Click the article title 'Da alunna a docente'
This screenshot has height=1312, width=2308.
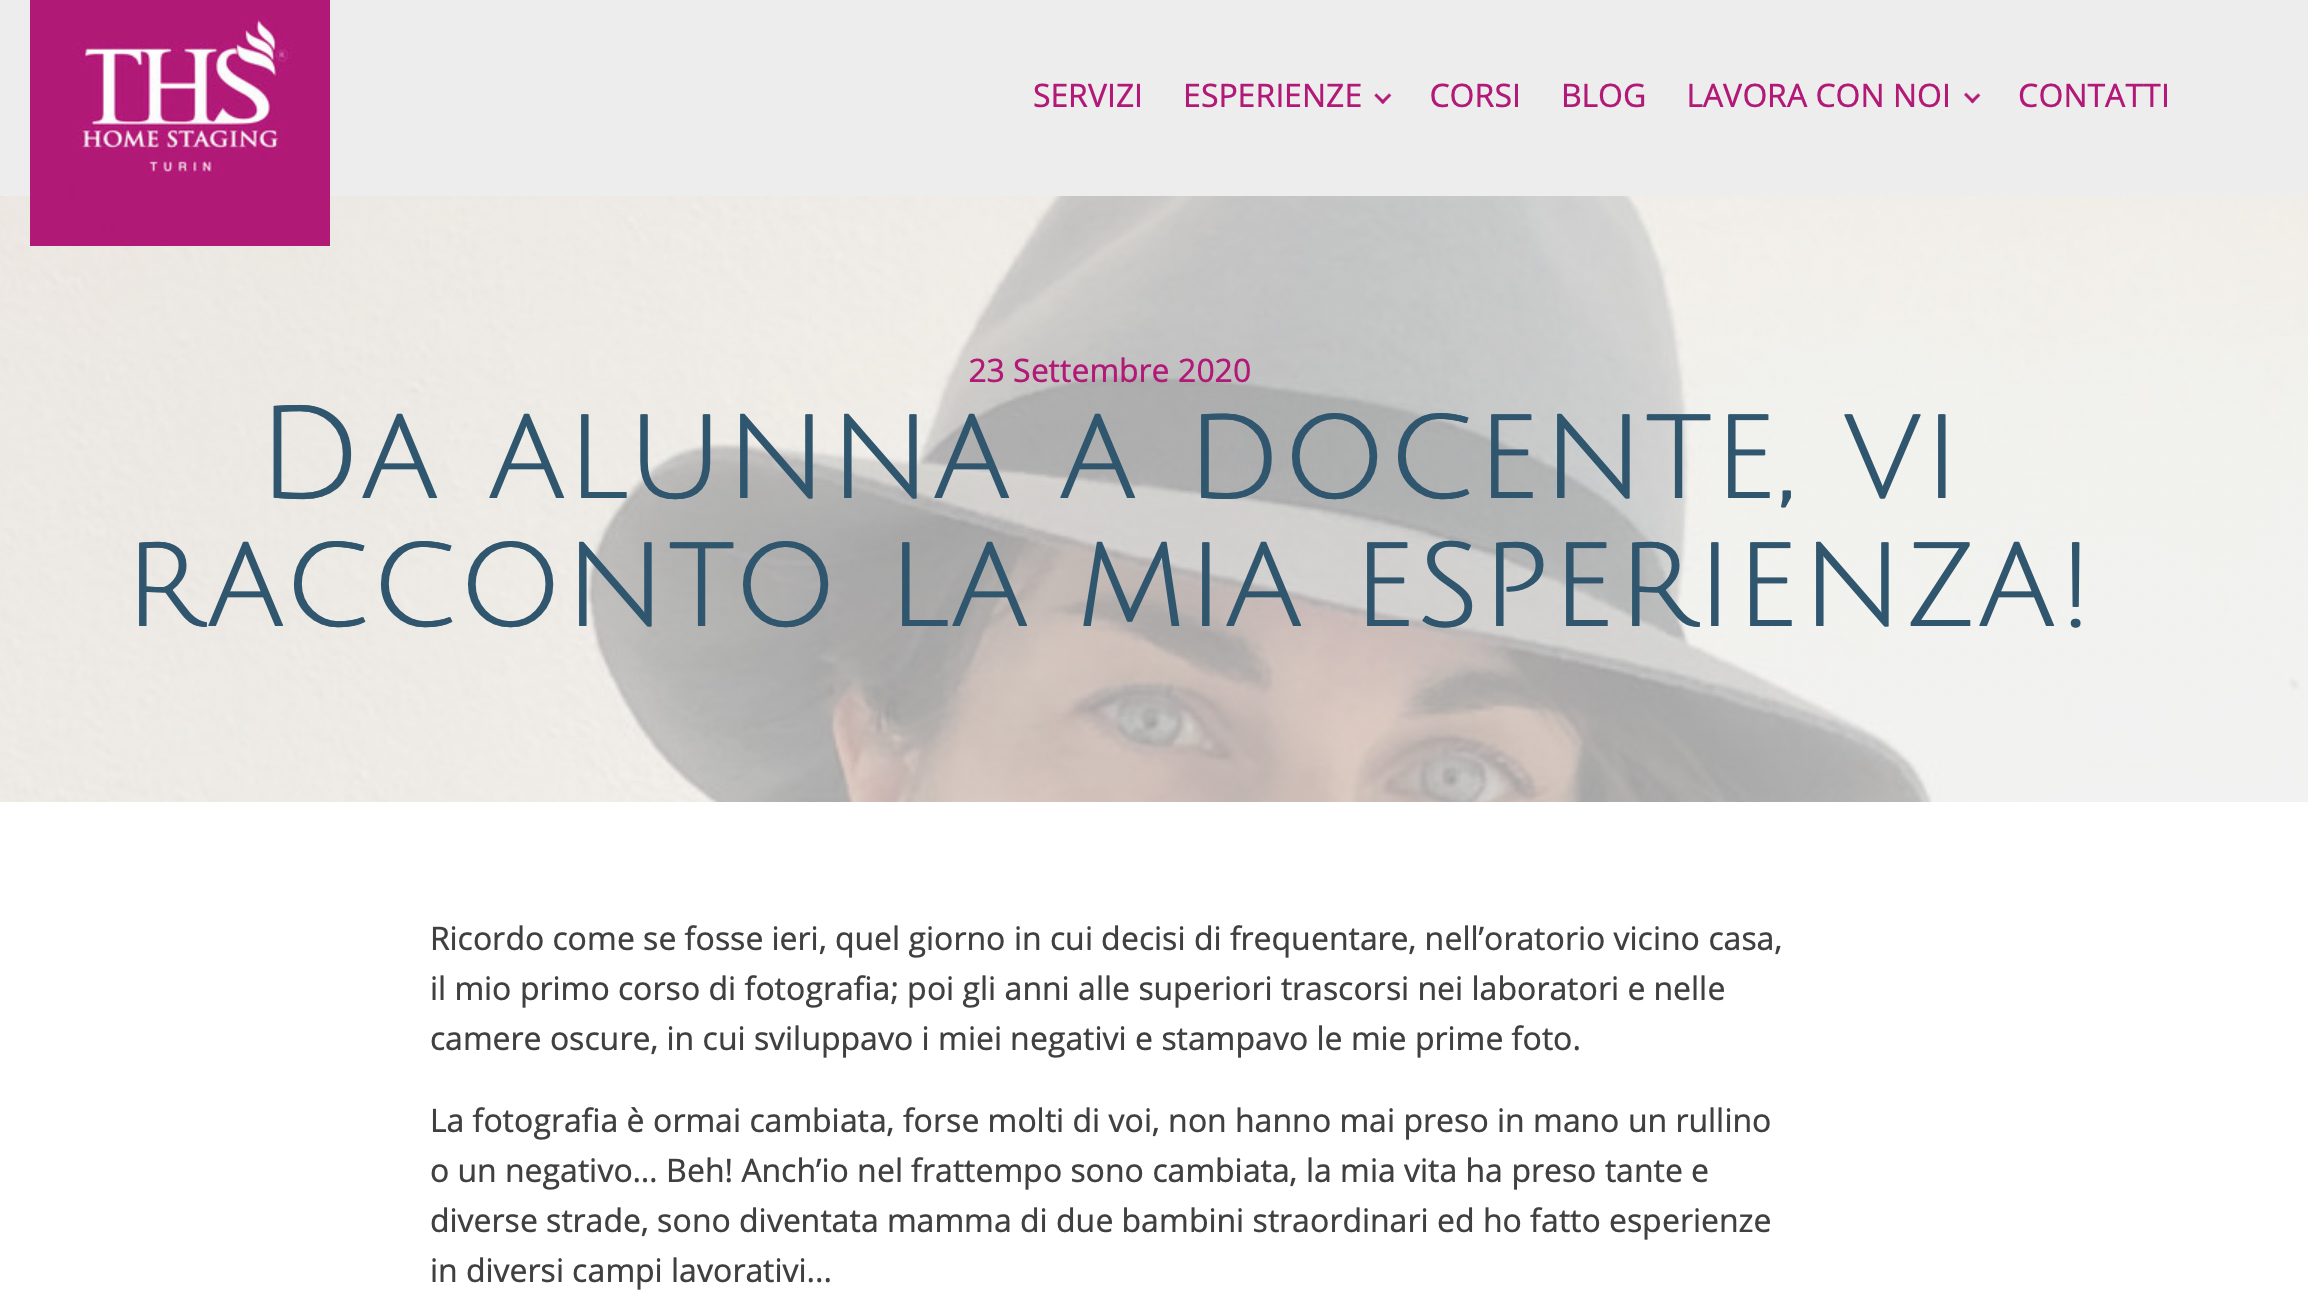tap(1109, 517)
